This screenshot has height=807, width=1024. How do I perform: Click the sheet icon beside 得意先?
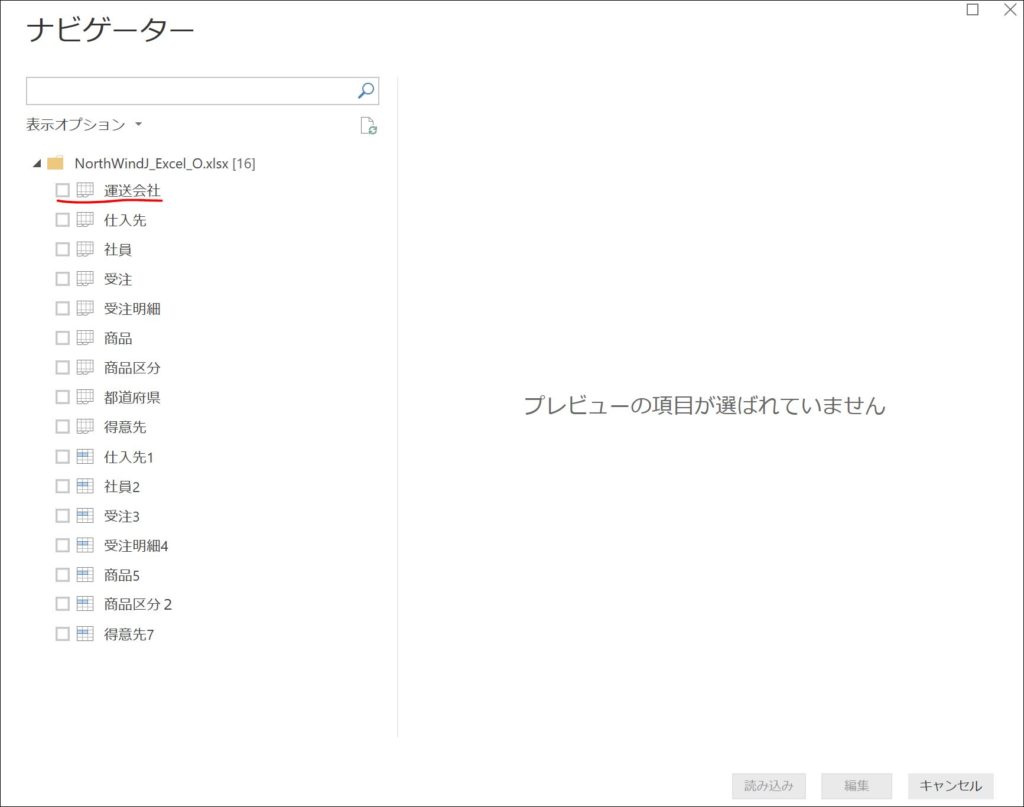(85, 426)
